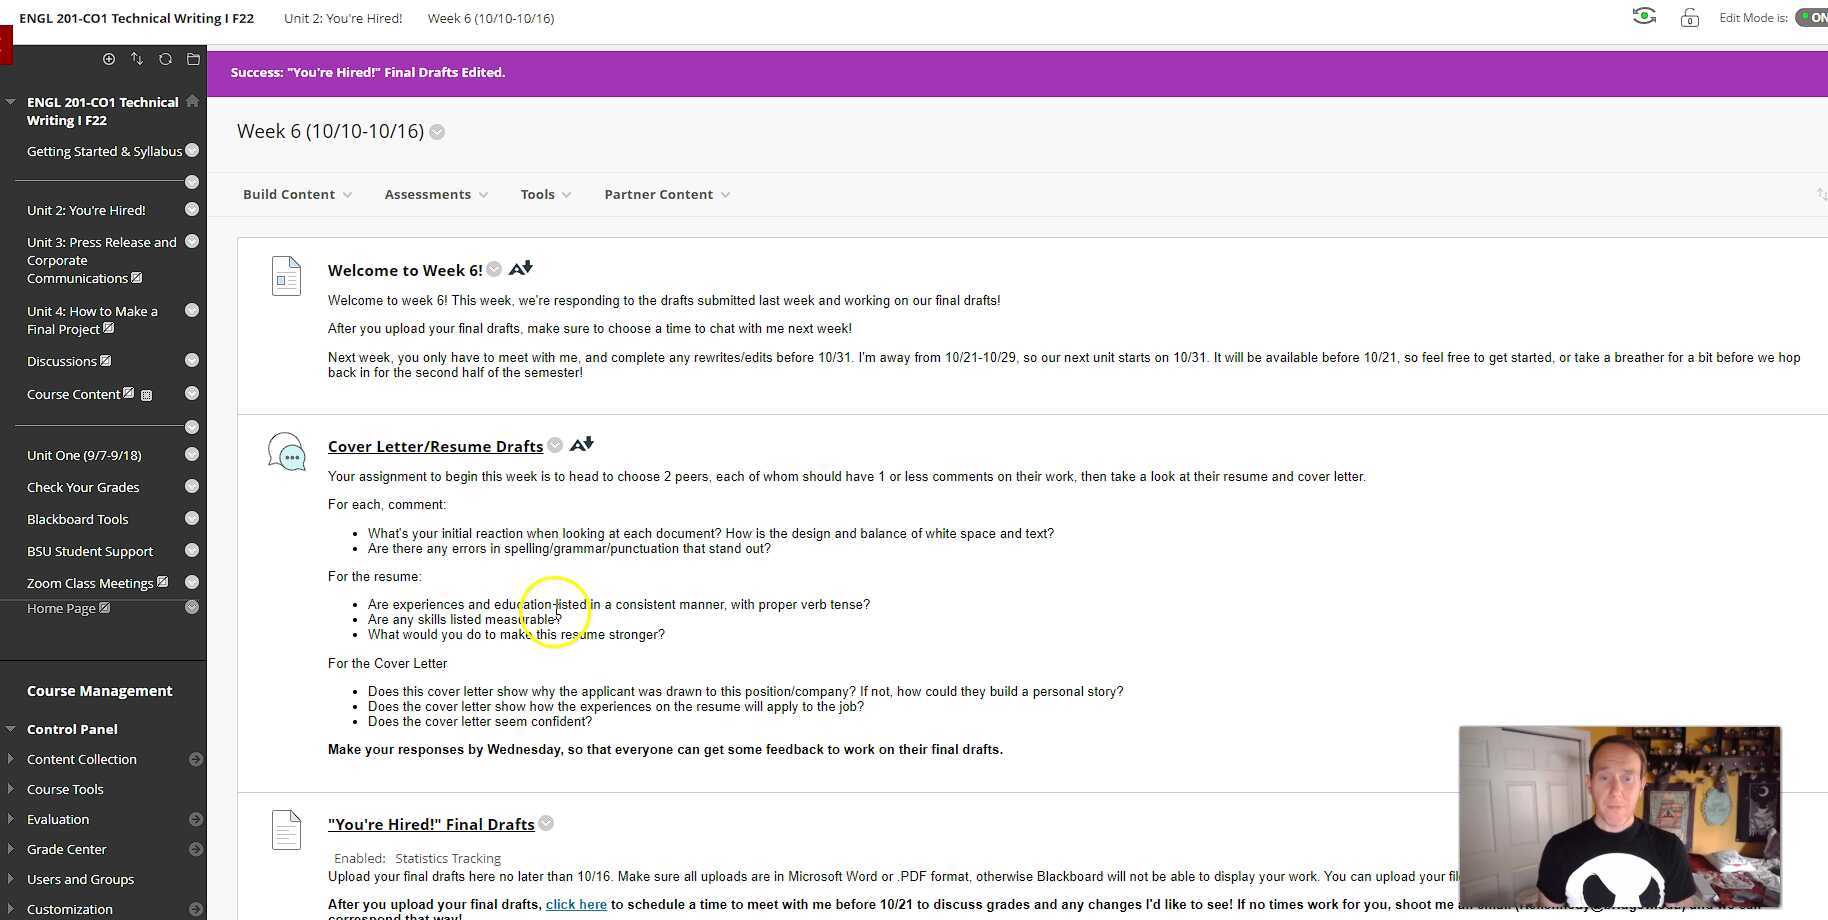Expand Evaluation in Control Panel
Viewport: 1828px width, 920px height.
pos(11,819)
